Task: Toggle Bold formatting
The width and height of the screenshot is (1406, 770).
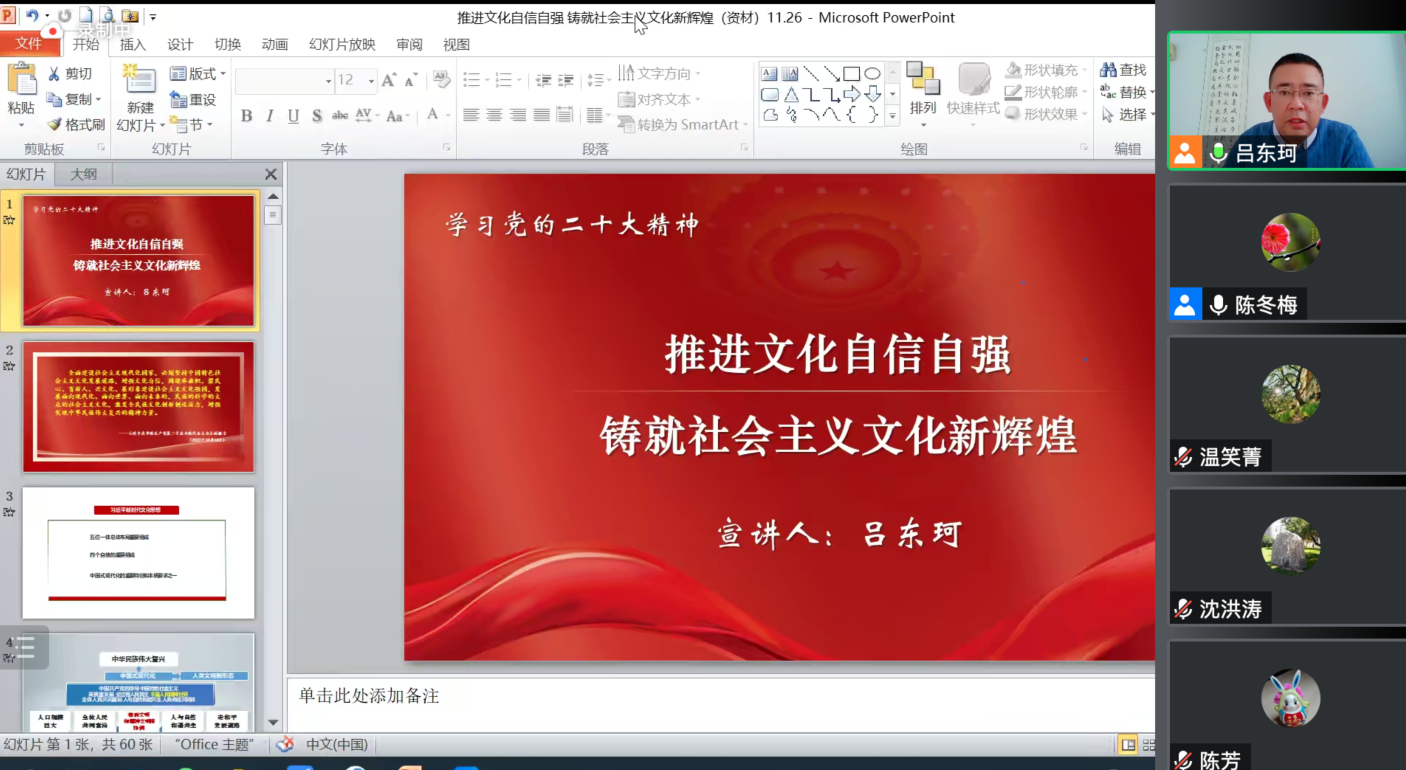Action: coord(246,116)
